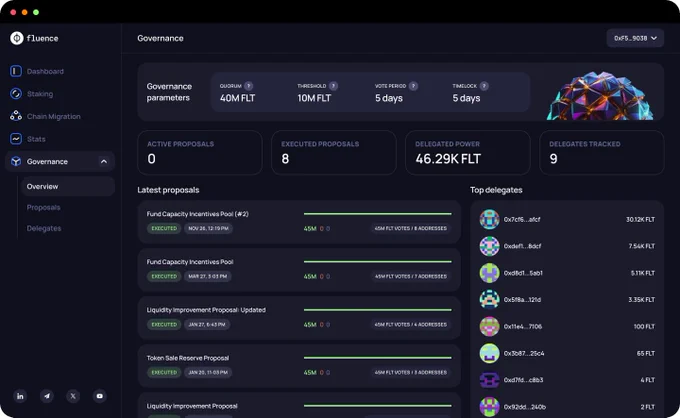Click avatar of delegate 0xd7fd...c8b3
Viewport: 680px width, 418px height.
[489, 380]
